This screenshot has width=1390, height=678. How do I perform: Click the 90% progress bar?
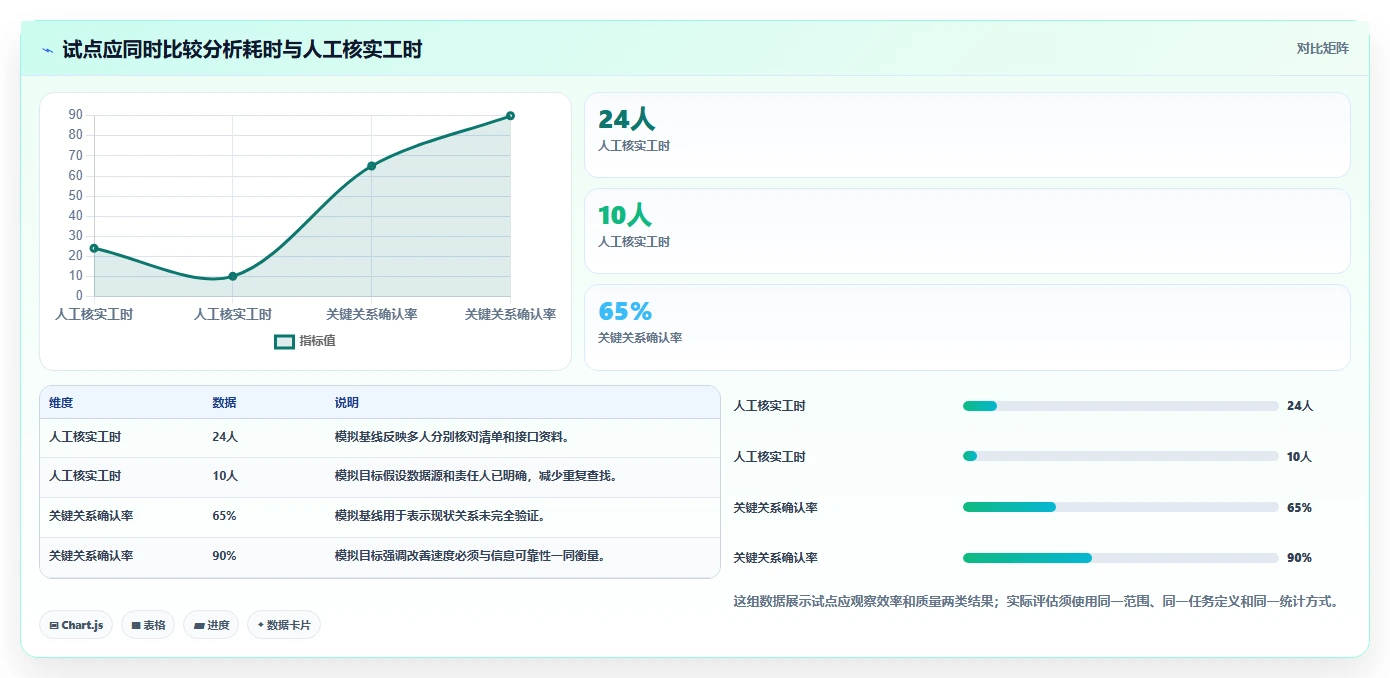pyautogui.click(x=1120, y=558)
